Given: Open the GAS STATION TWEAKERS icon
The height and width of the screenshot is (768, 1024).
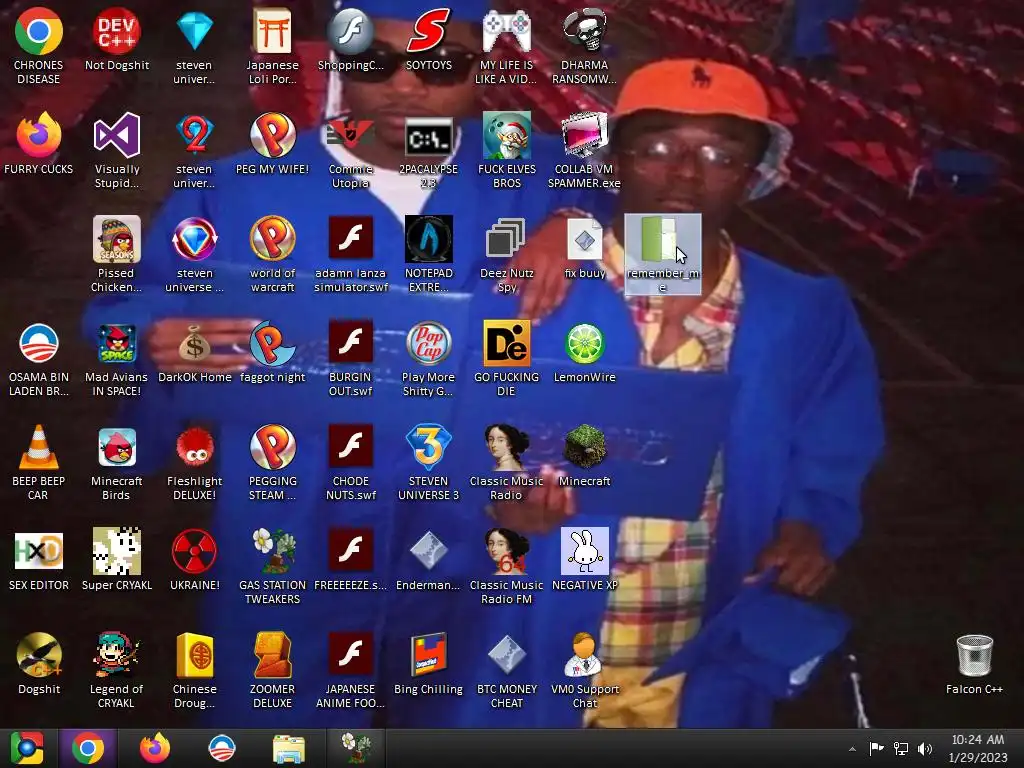Looking at the screenshot, I should tap(272, 552).
